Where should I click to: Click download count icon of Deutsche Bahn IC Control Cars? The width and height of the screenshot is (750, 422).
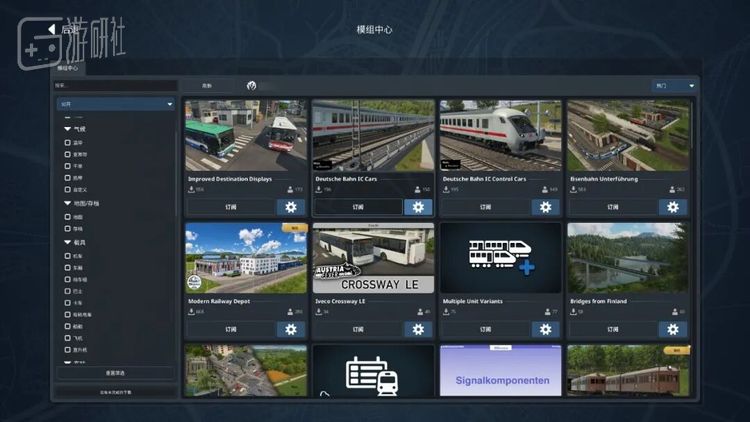446,189
